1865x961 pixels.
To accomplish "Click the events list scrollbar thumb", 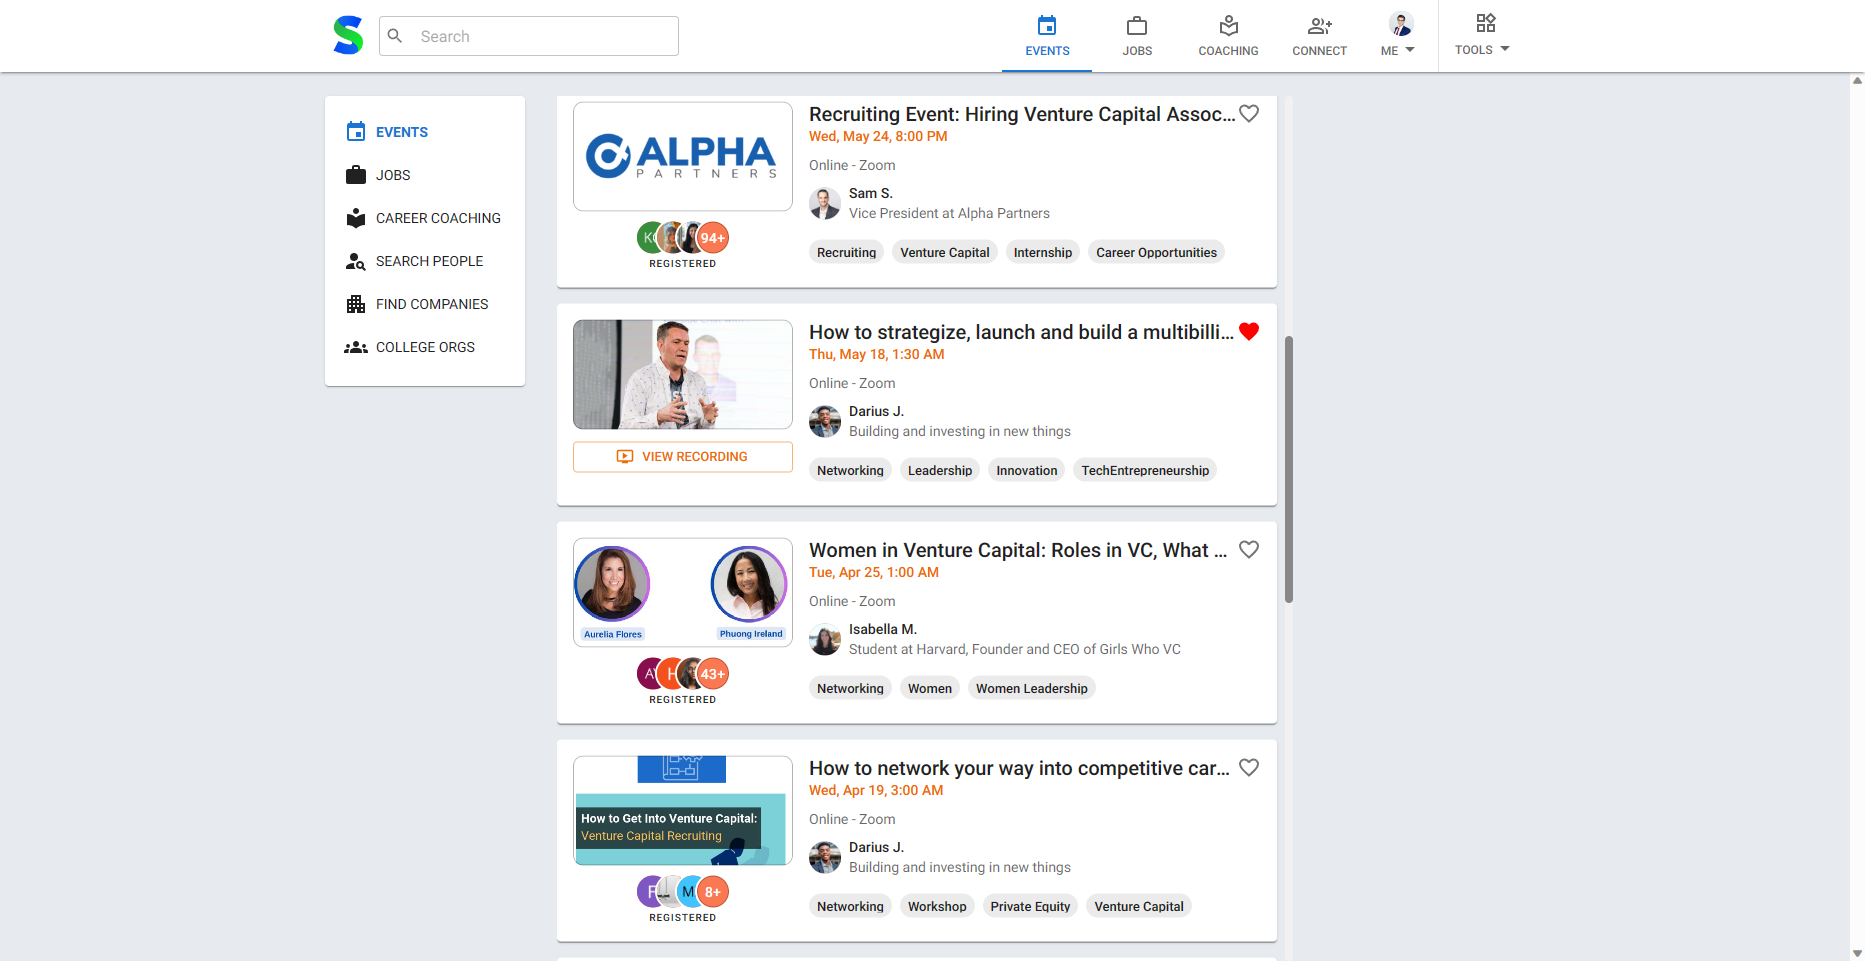I will tap(1289, 469).
